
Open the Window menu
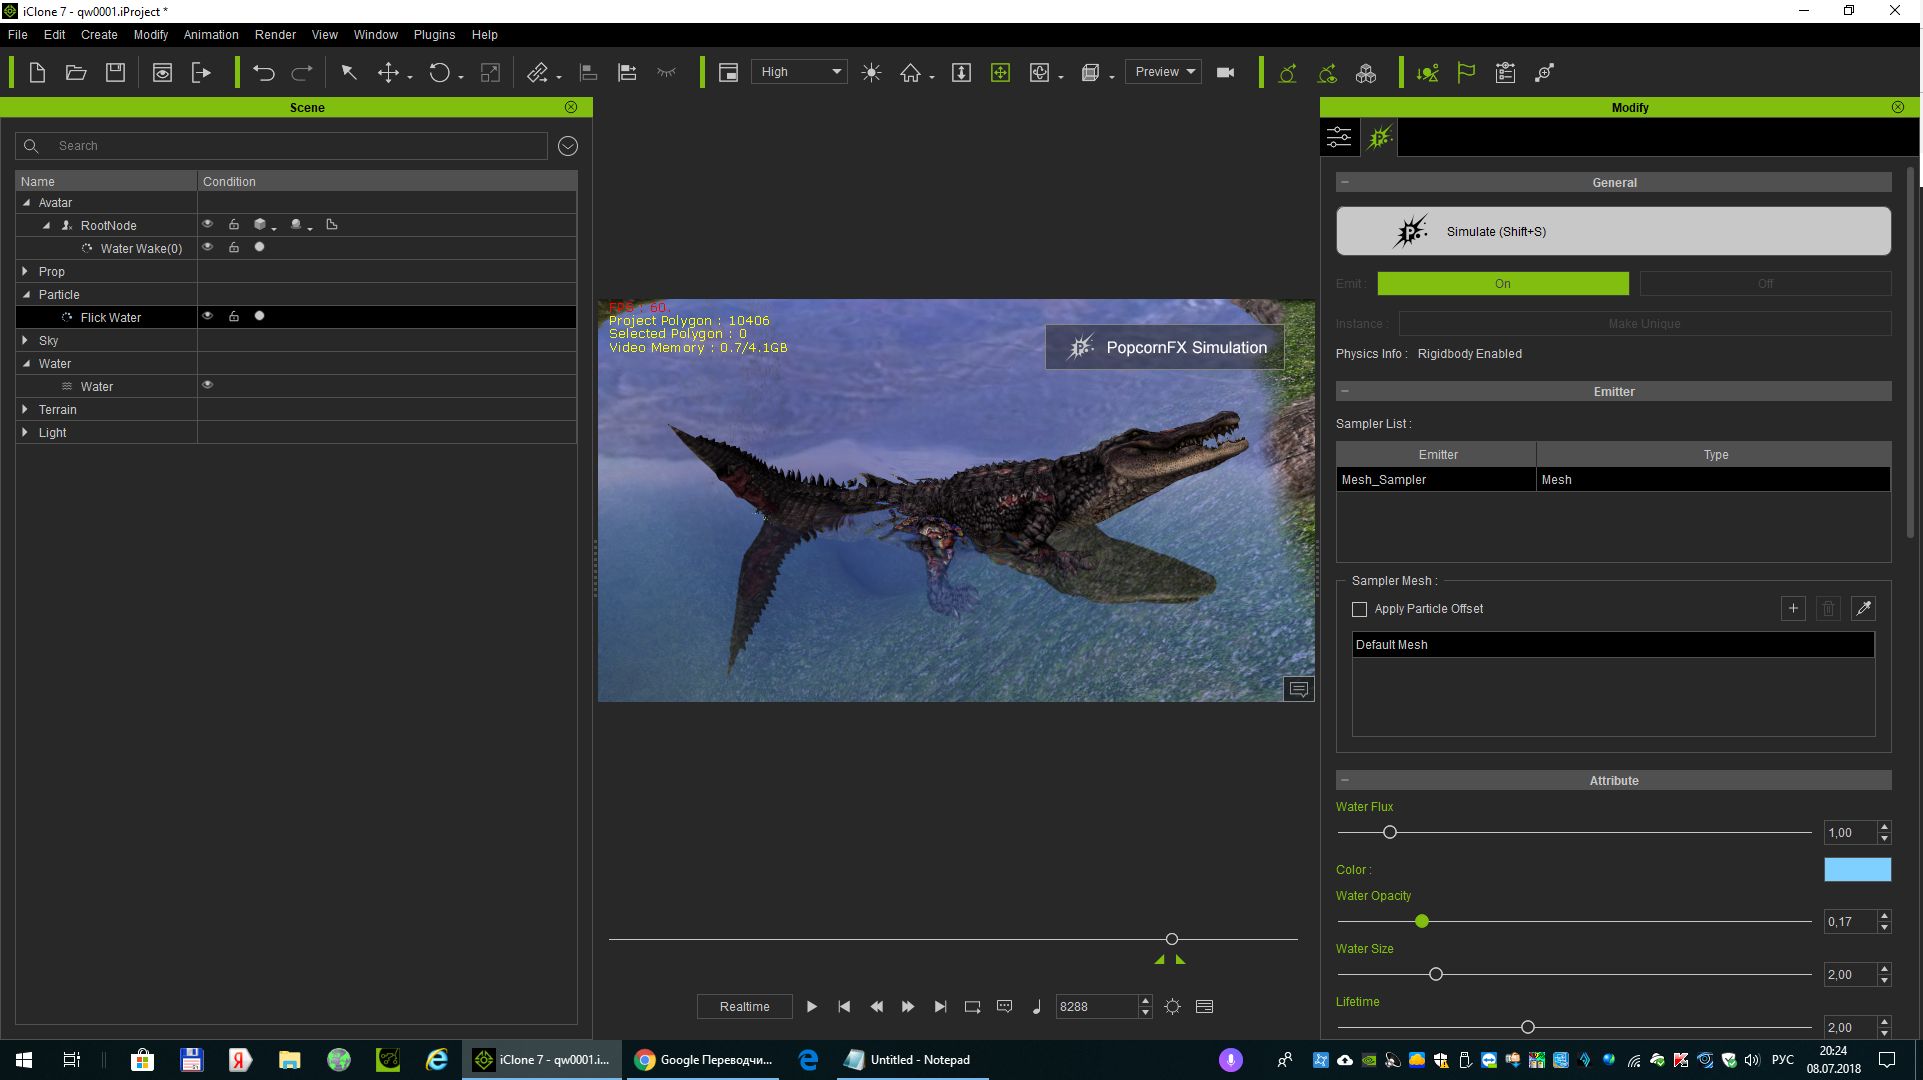click(375, 34)
